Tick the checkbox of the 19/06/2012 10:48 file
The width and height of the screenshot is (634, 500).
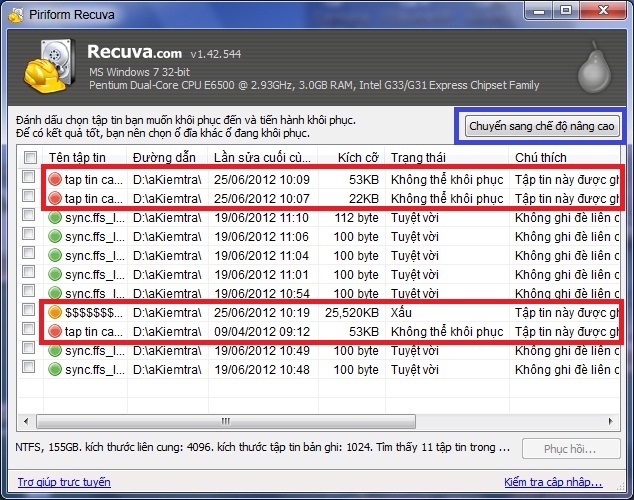28,367
